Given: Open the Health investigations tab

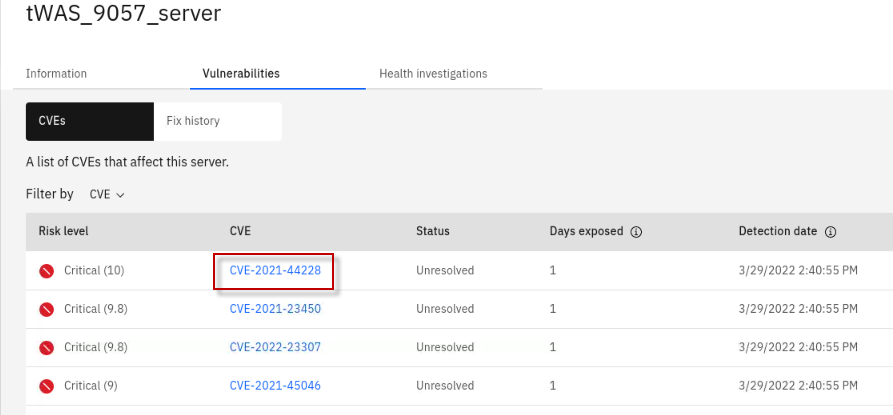Looking at the screenshot, I should coord(433,74).
